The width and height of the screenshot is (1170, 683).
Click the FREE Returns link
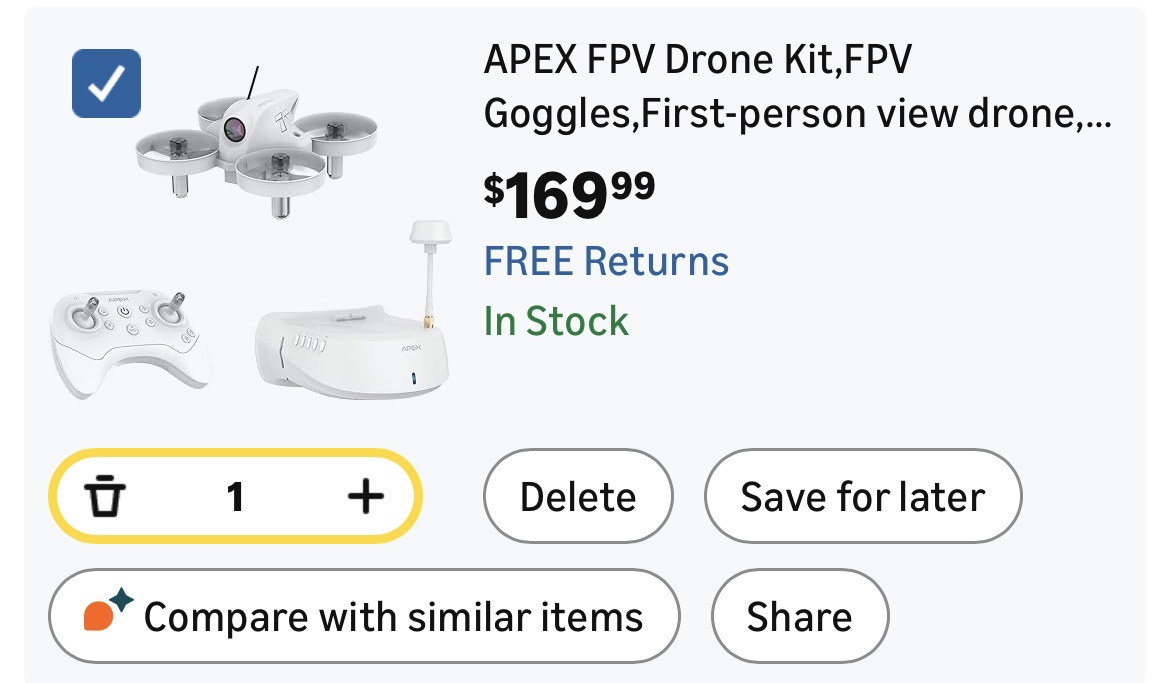(x=606, y=261)
